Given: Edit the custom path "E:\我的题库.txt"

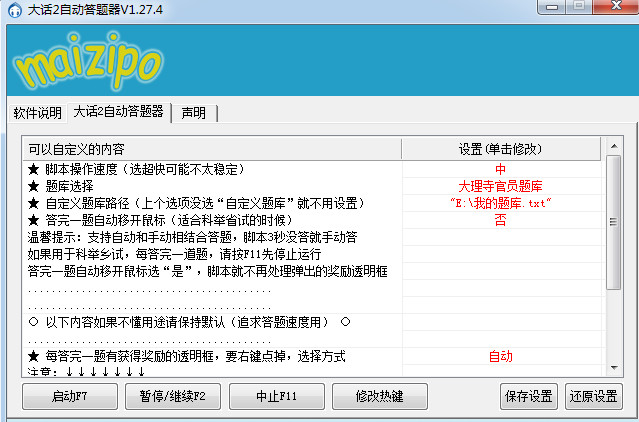Looking at the screenshot, I should 500,203.
